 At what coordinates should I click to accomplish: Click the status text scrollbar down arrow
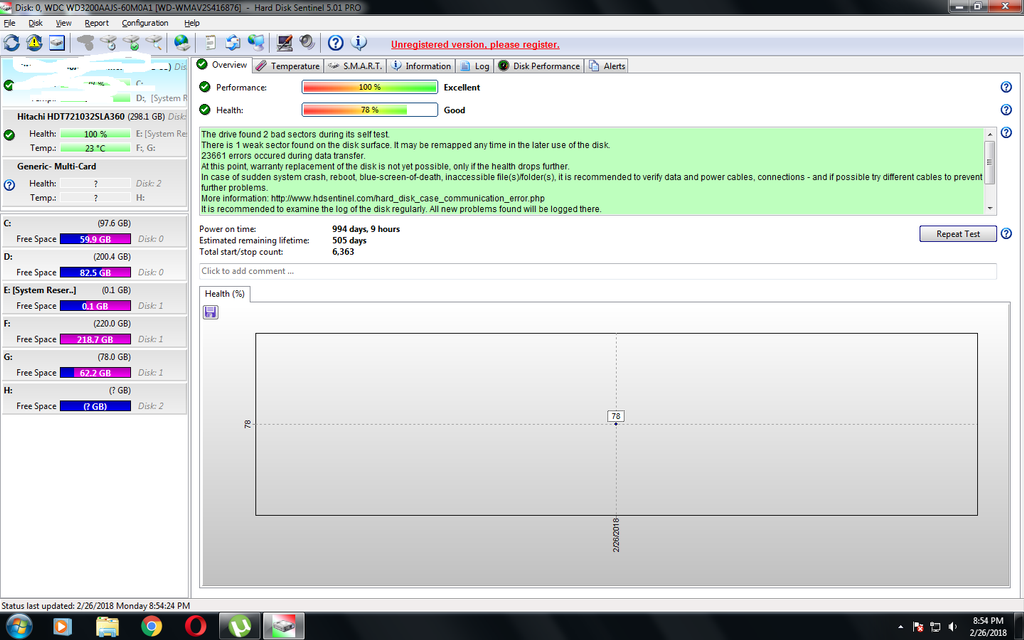tap(990, 208)
